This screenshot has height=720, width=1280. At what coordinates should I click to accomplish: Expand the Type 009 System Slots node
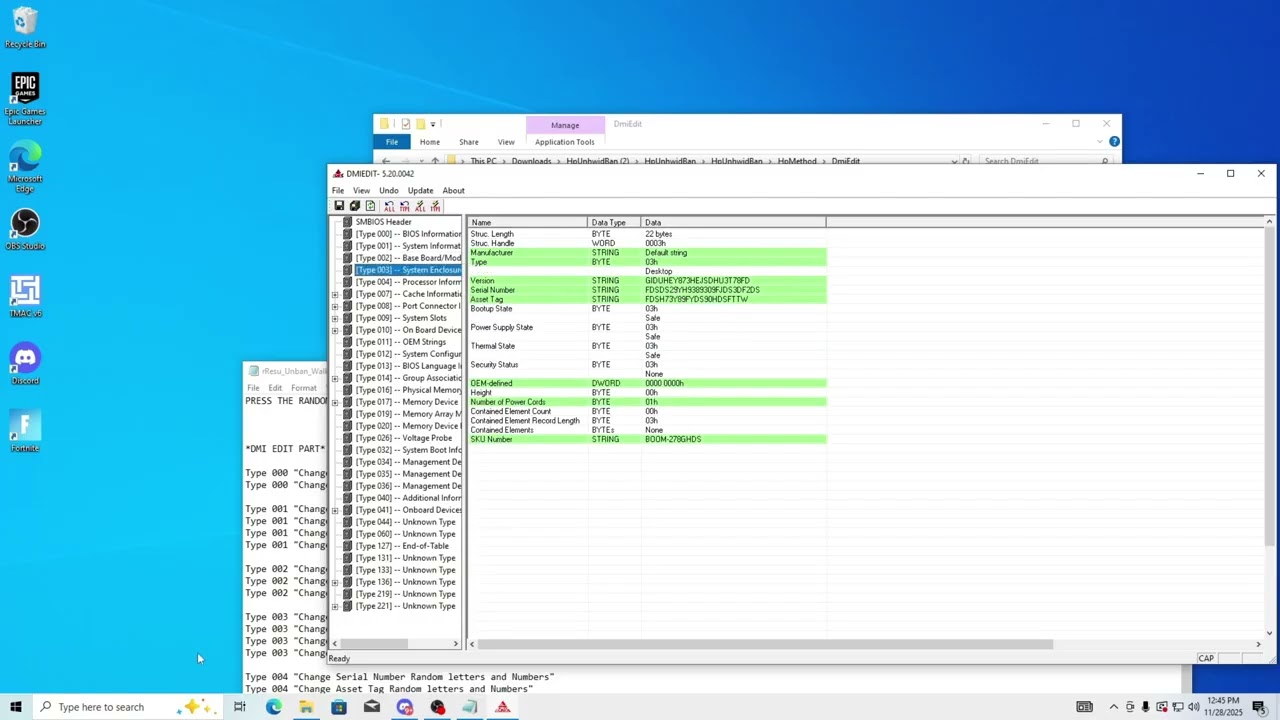335,318
